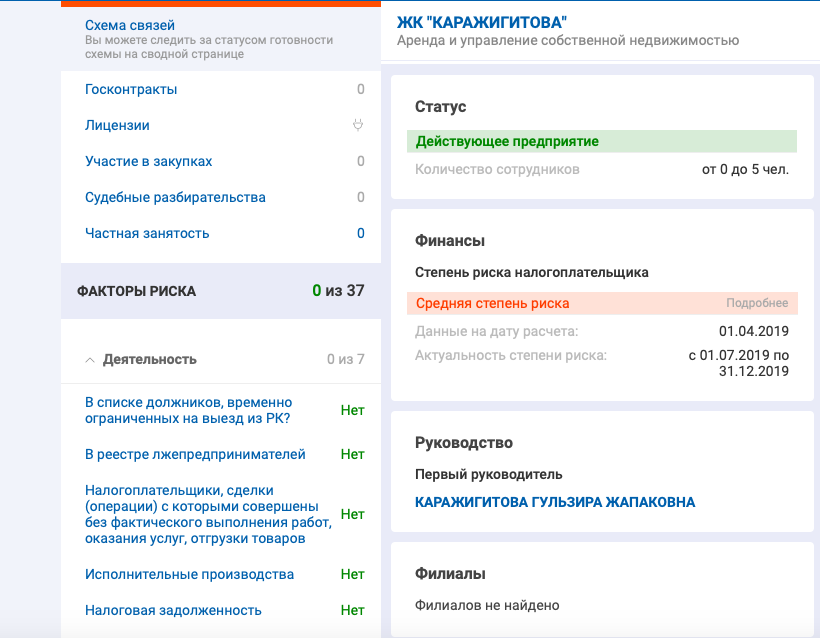
Task: Open Судебные разбирательства section
Action: pos(175,197)
